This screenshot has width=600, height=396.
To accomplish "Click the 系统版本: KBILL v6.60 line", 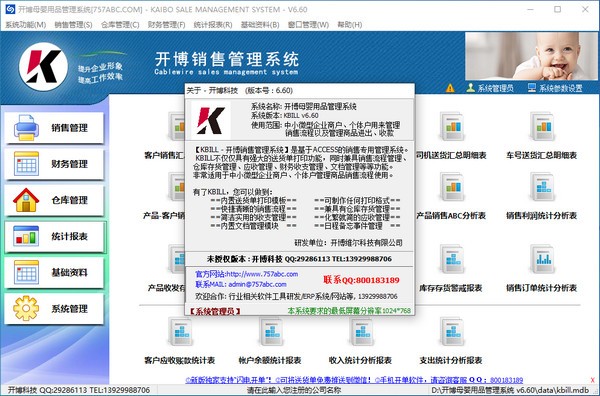I will click(285, 115).
